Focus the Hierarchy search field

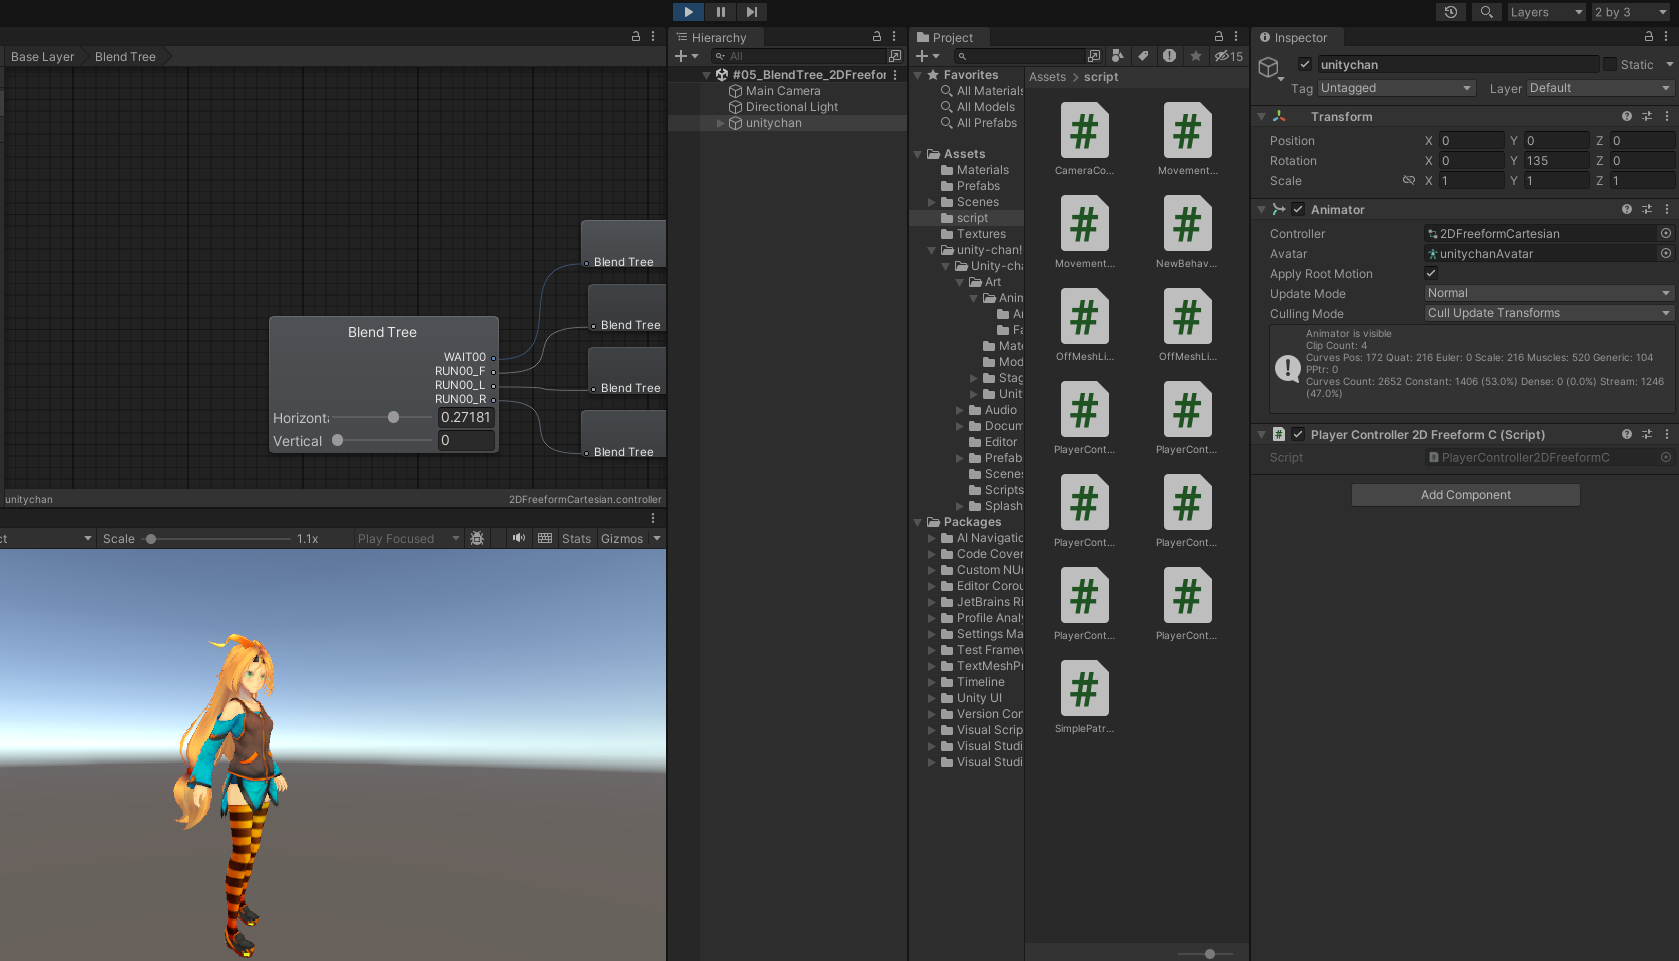click(799, 56)
